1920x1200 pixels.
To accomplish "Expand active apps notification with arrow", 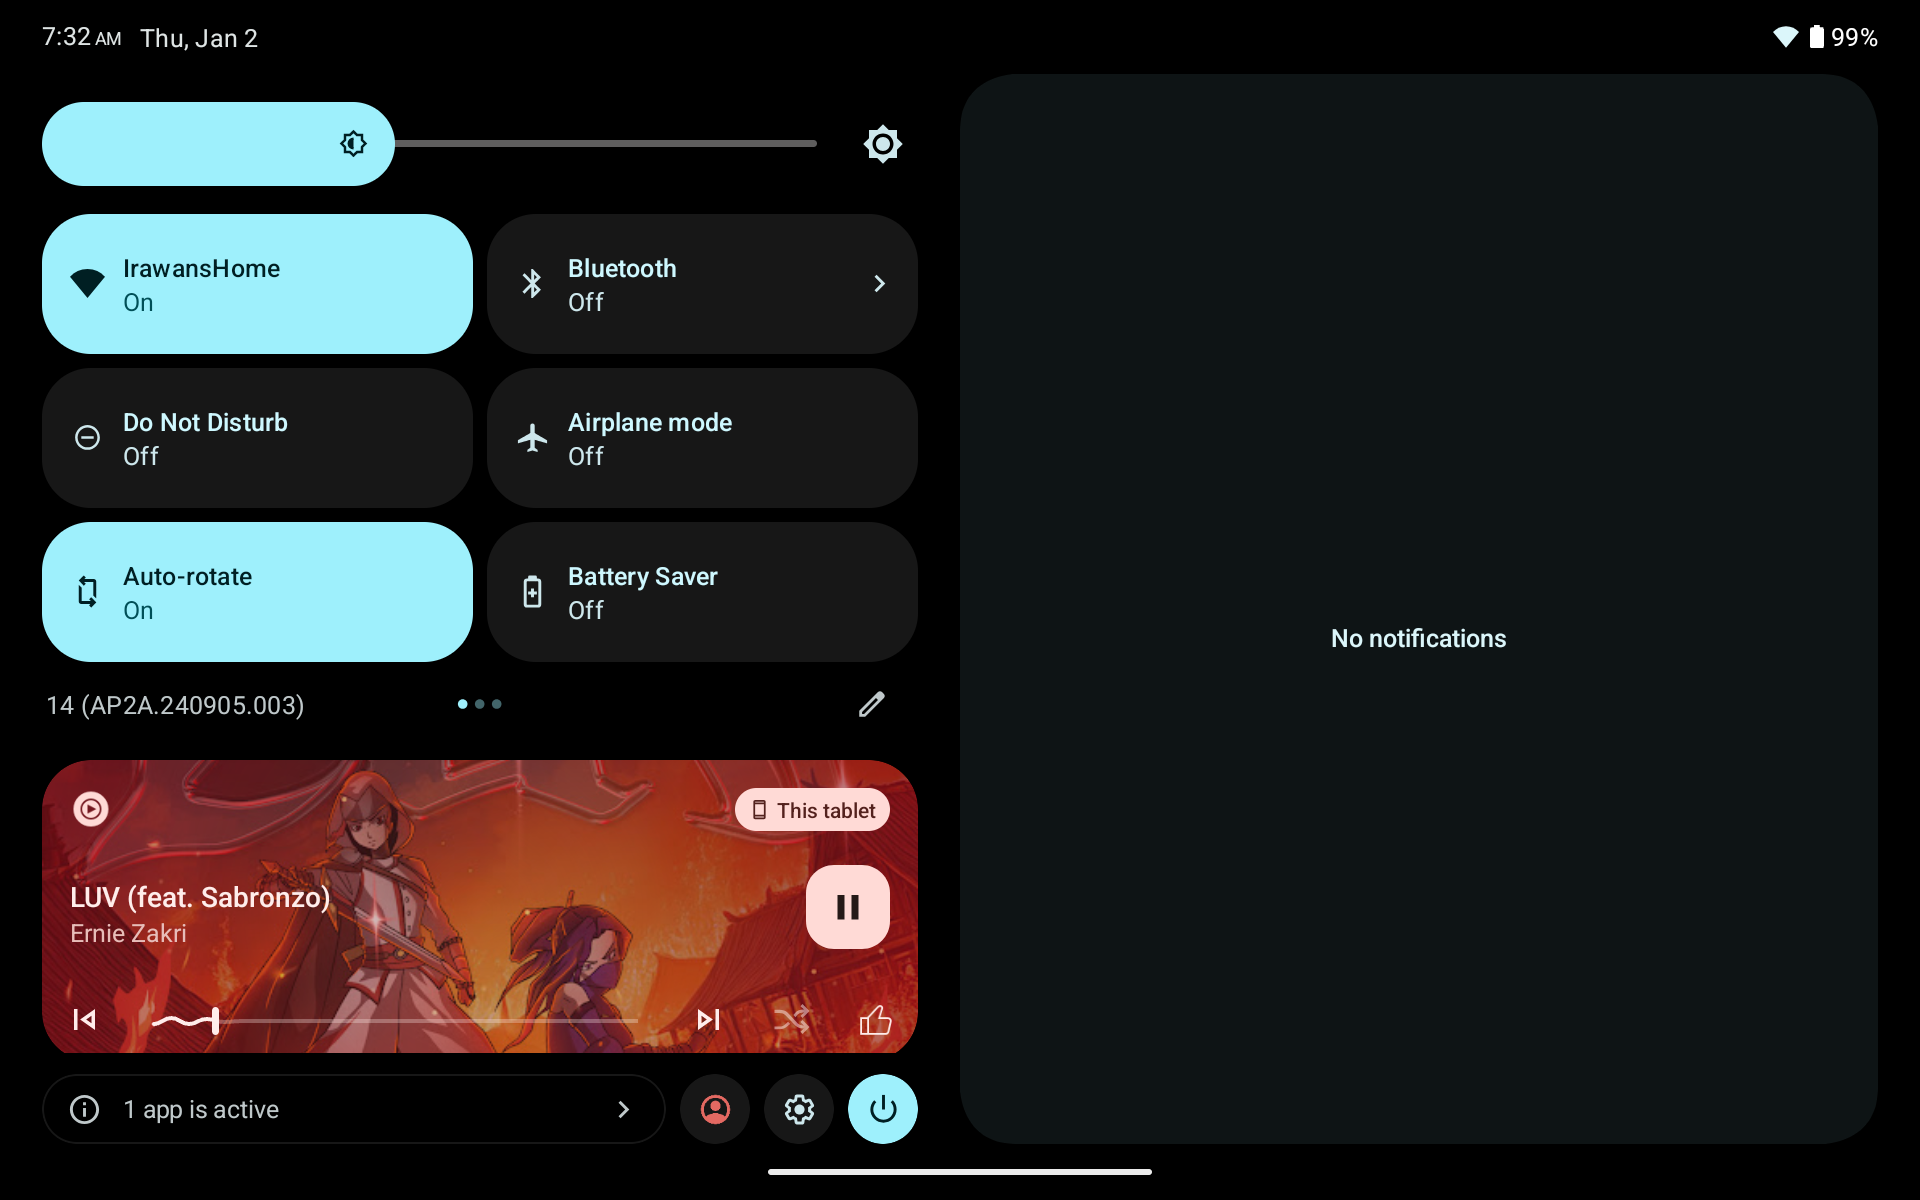I will point(623,1109).
